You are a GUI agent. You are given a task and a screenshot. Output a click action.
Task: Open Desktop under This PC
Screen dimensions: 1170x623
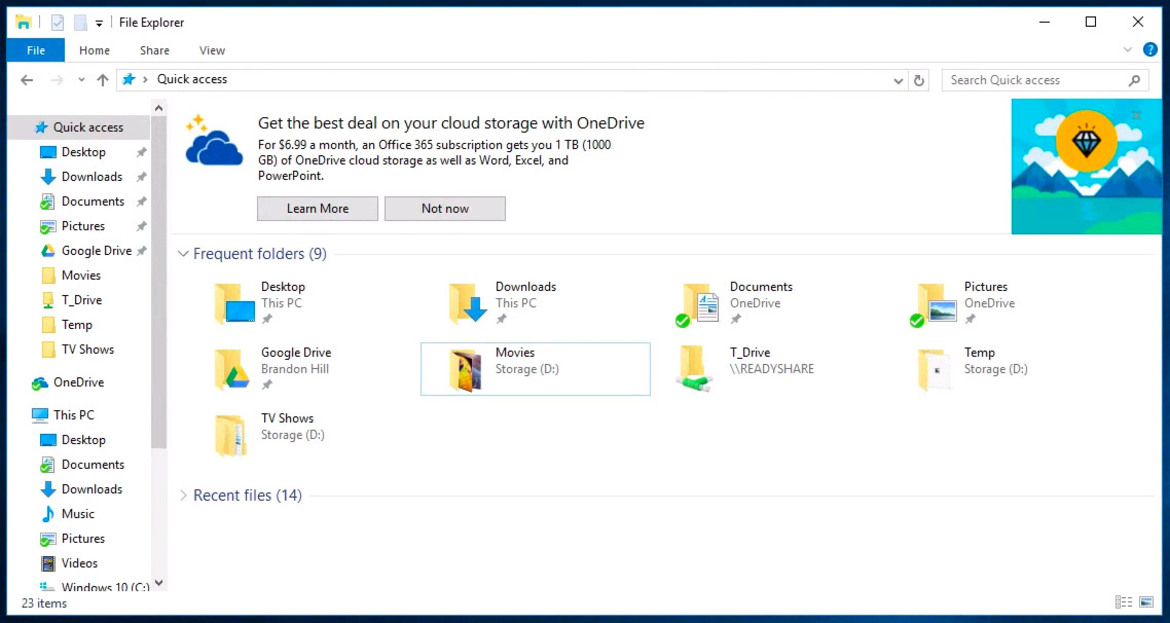click(84, 440)
